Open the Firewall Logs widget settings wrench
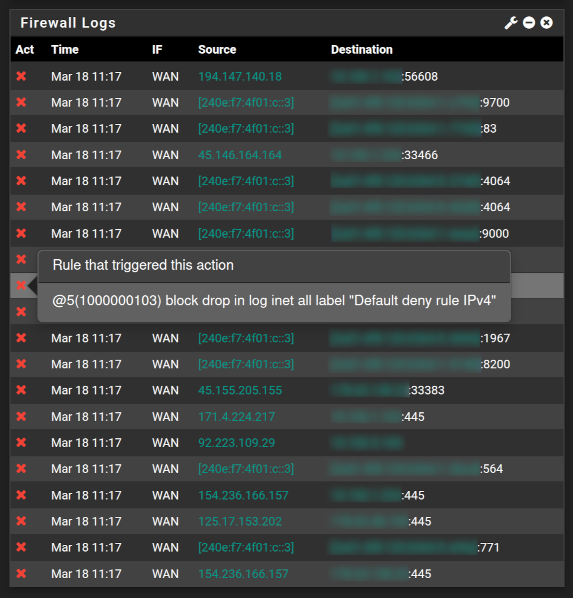573x598 pixels. (x=511, y=23)
